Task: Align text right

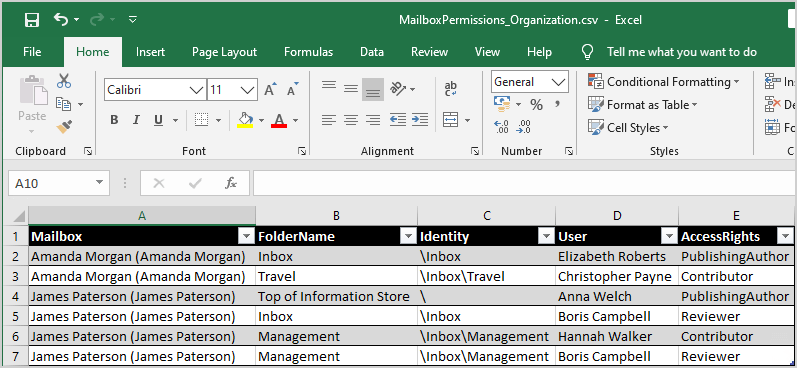Action: [373, 120]
